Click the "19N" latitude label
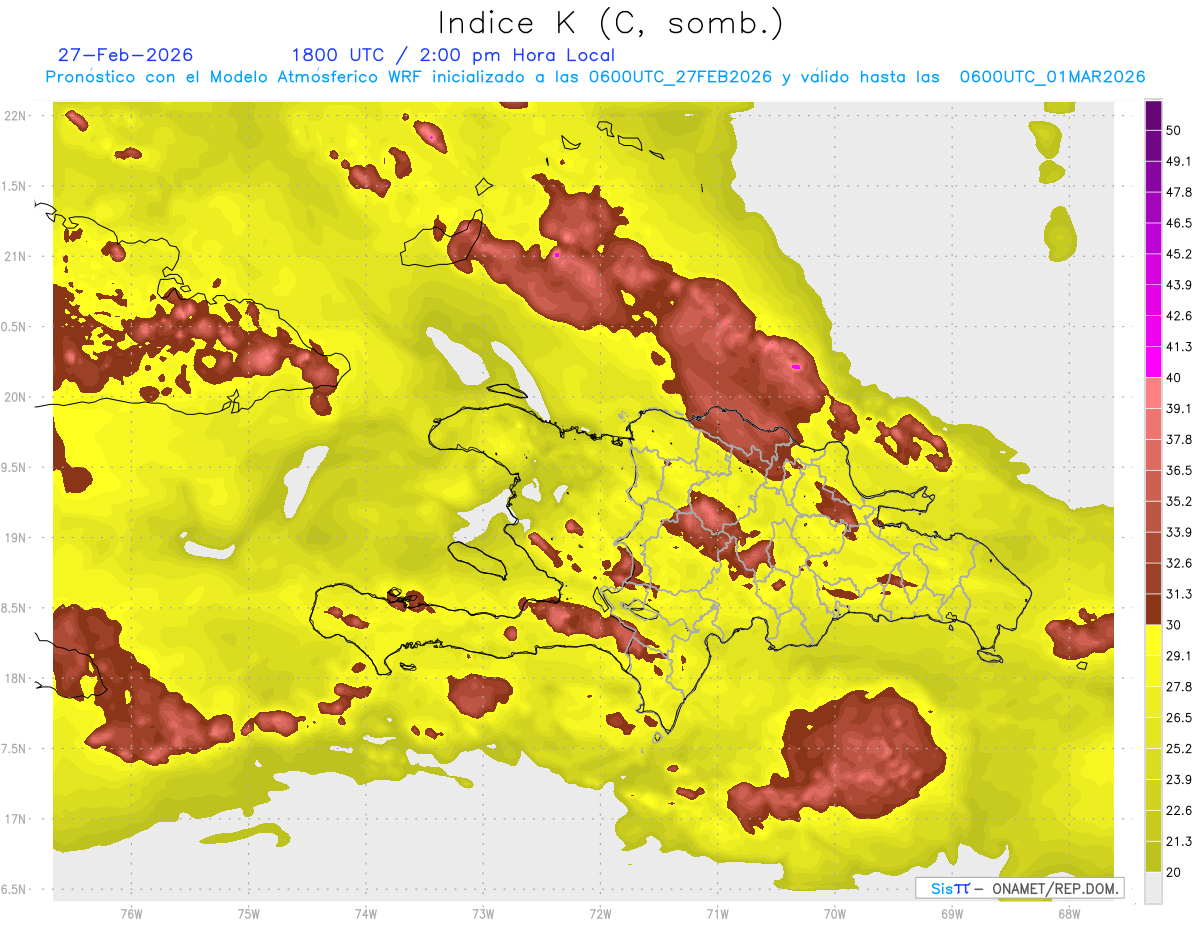 coord(15,538)
